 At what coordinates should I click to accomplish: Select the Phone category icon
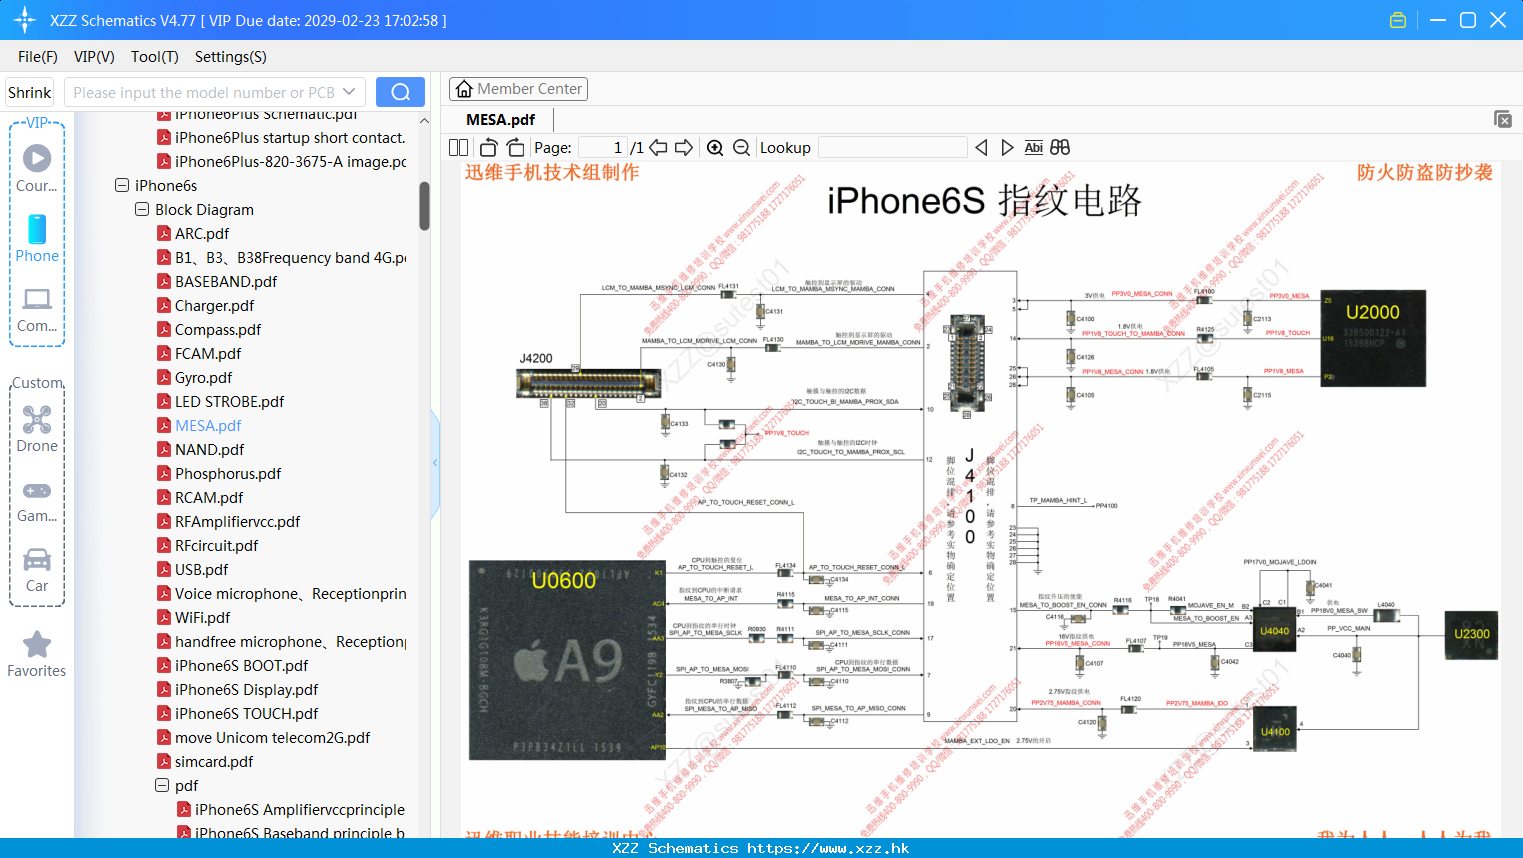click(x=37, y=238)
